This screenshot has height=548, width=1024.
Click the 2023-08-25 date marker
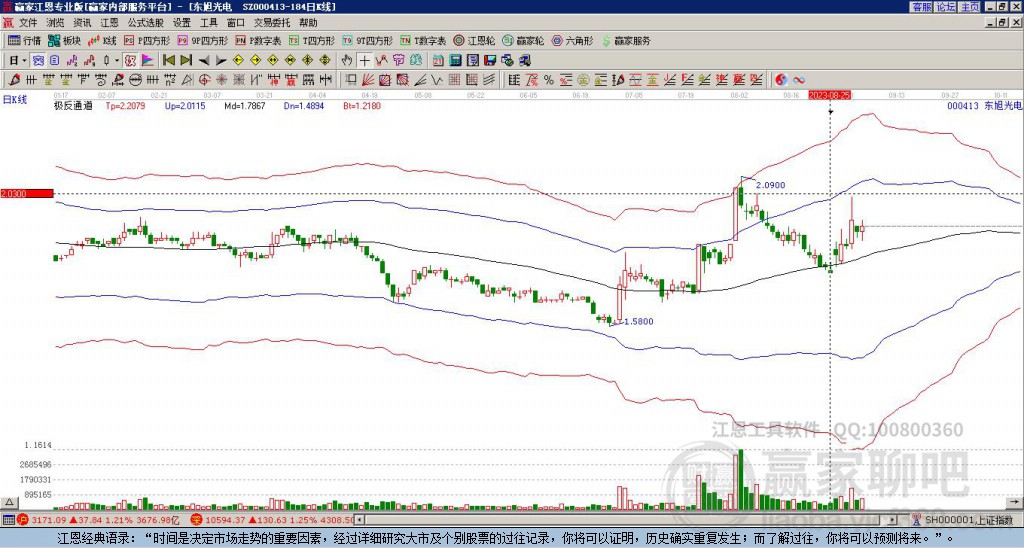click(x=827, y=95)
